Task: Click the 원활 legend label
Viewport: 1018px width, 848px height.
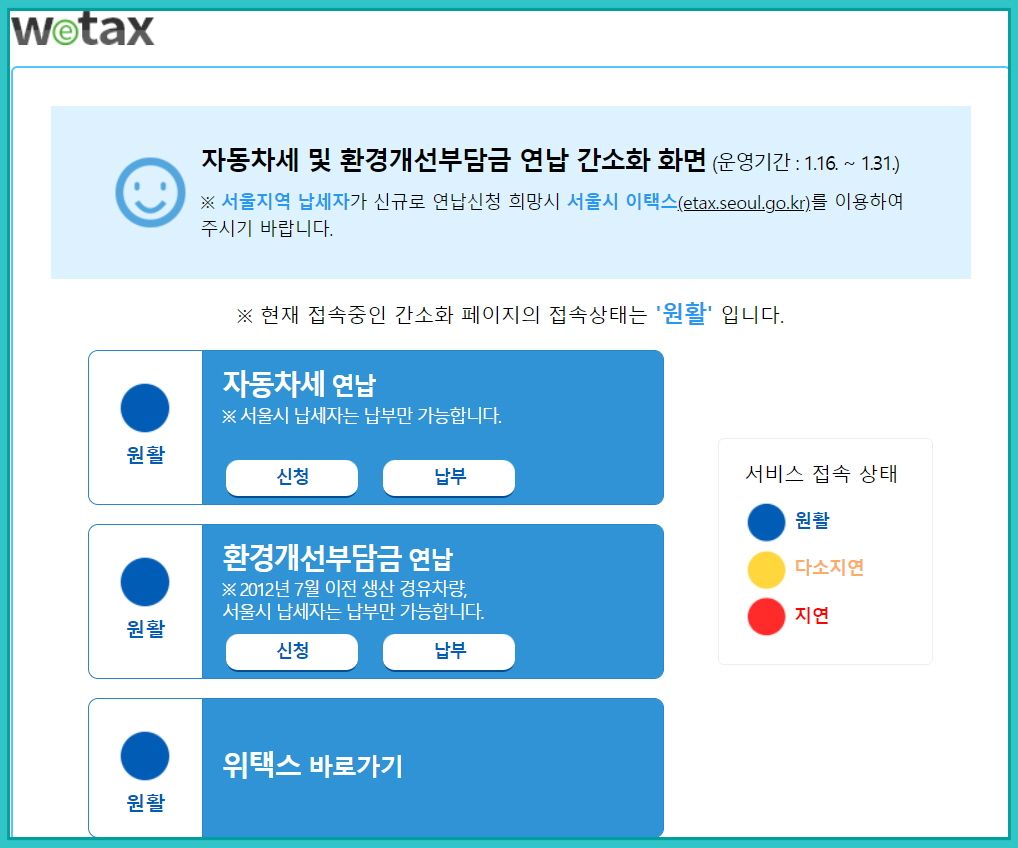Action: 812,520
